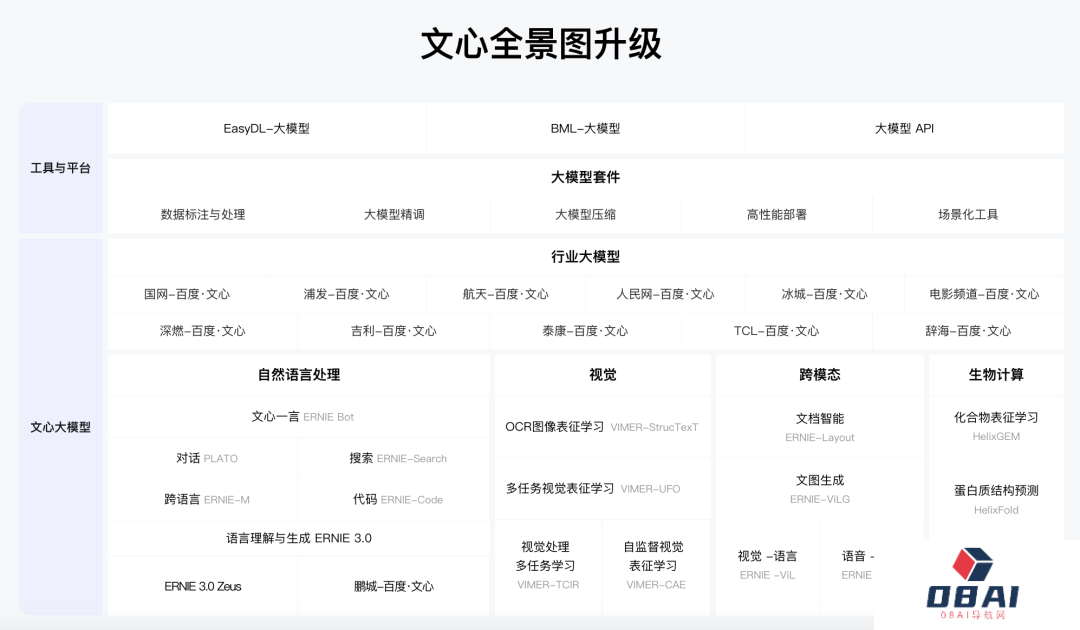Select 数据标注与处理
This screenshot has height=630, width=1080.
[201, 213]
